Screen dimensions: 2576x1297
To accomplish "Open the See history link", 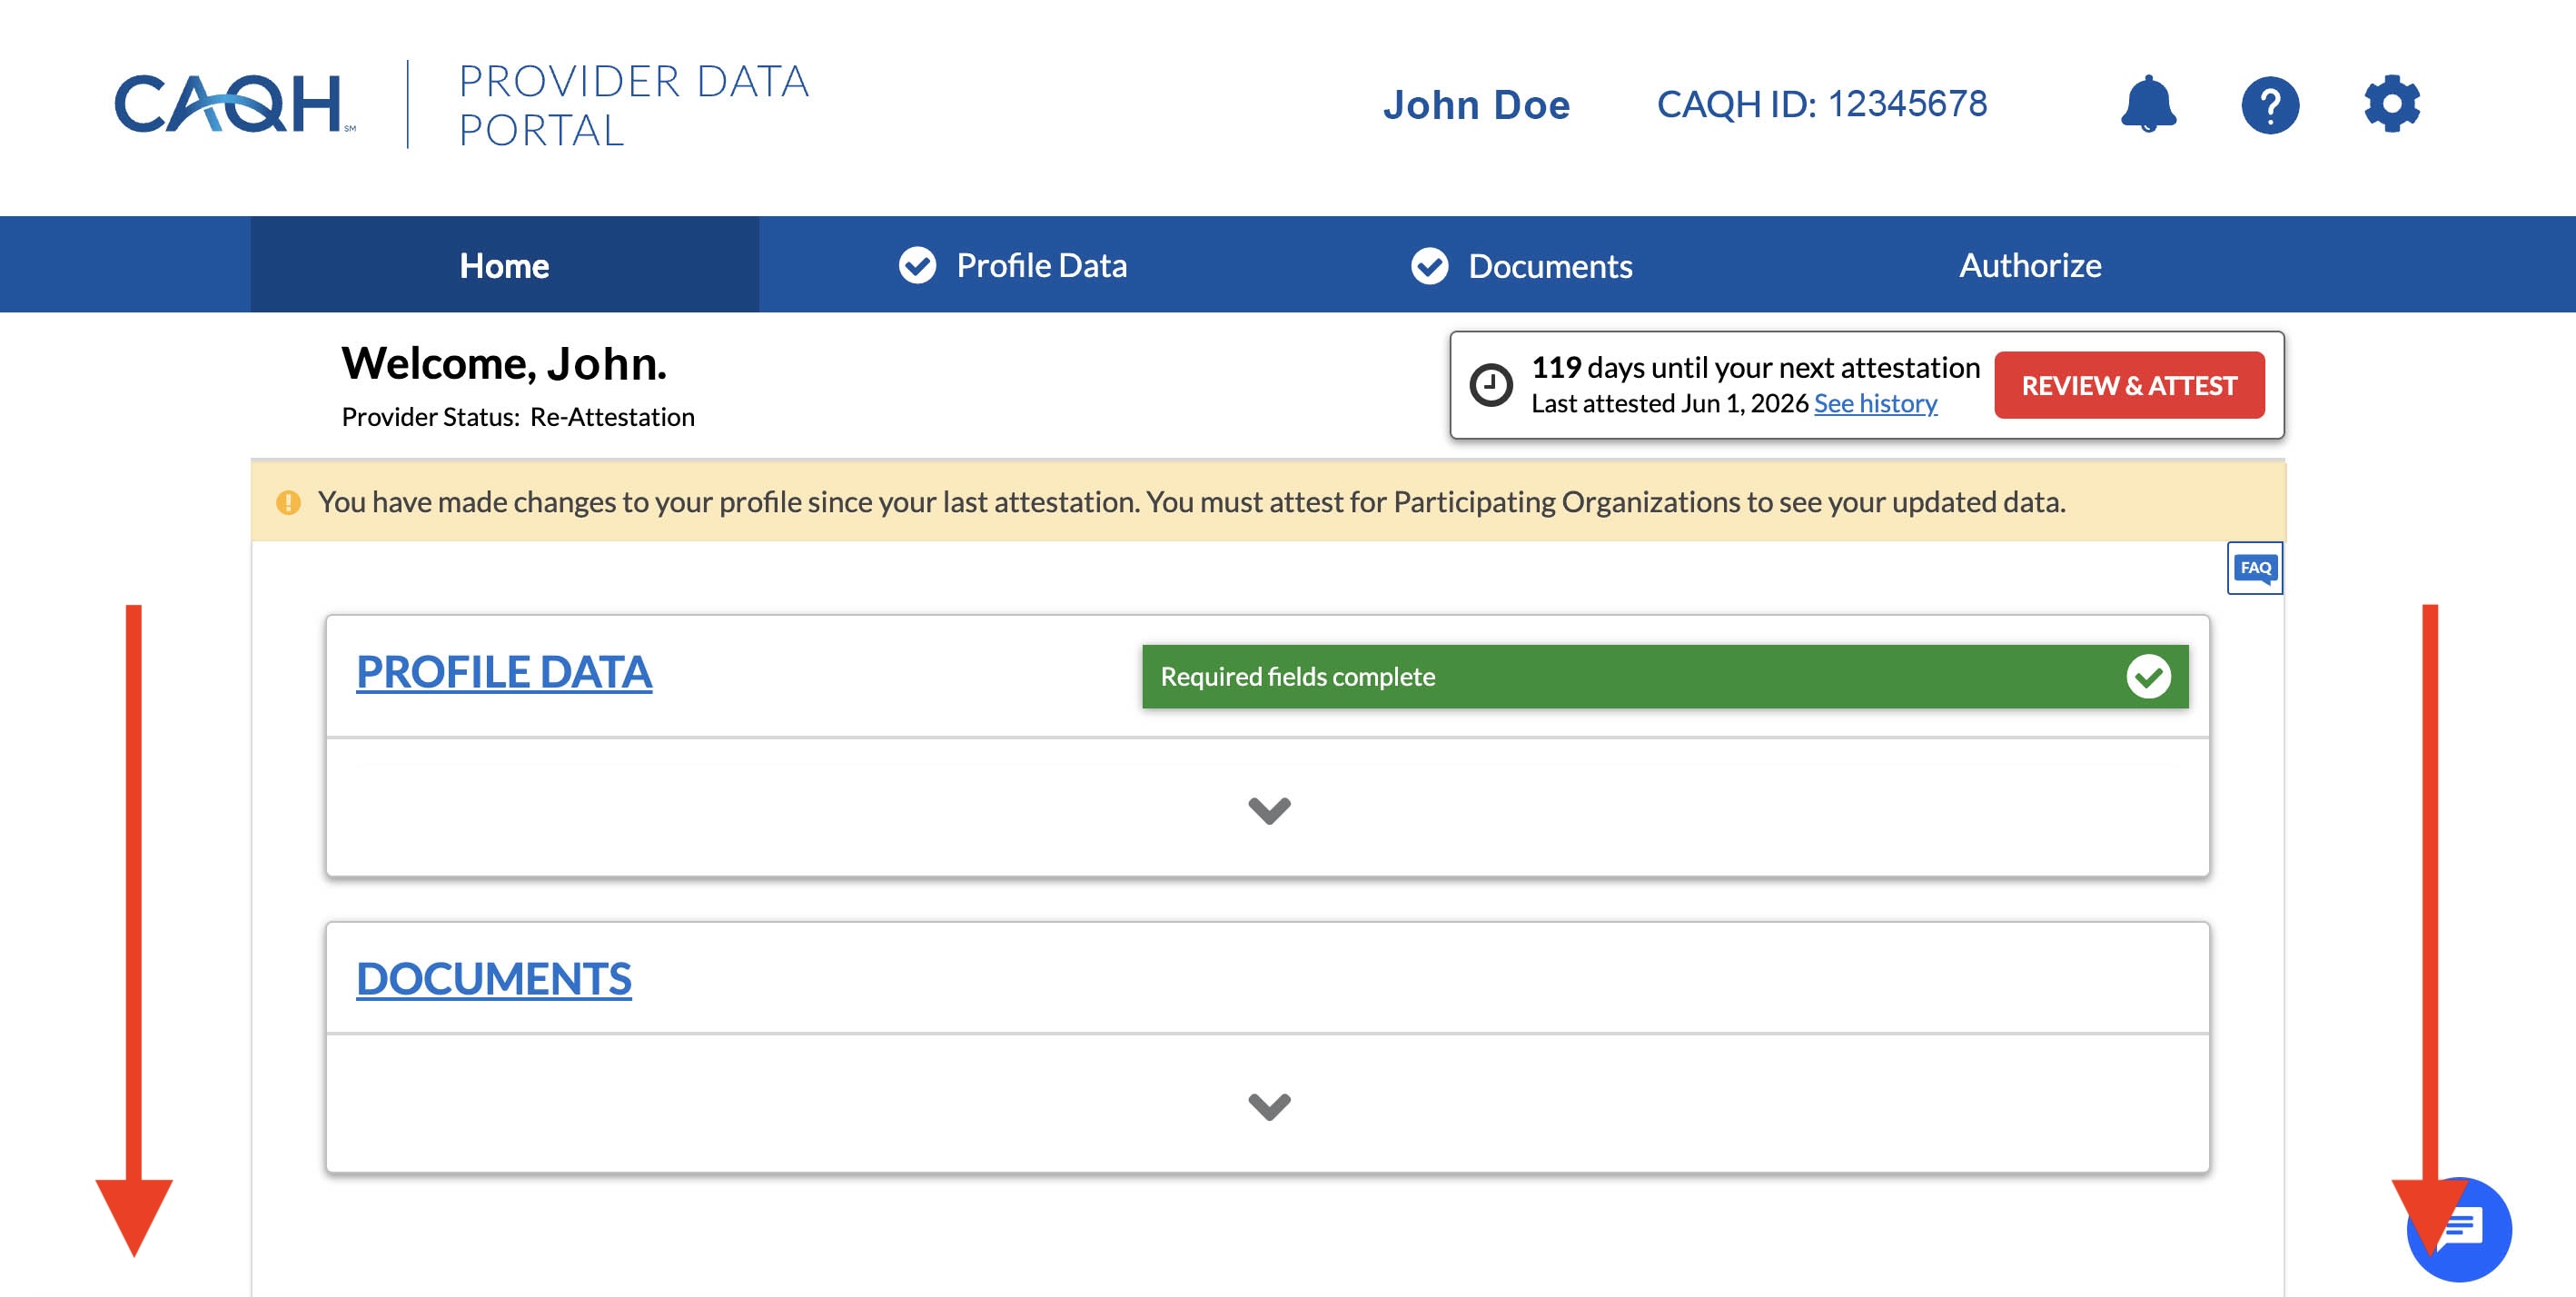I will pos(1875,403).
